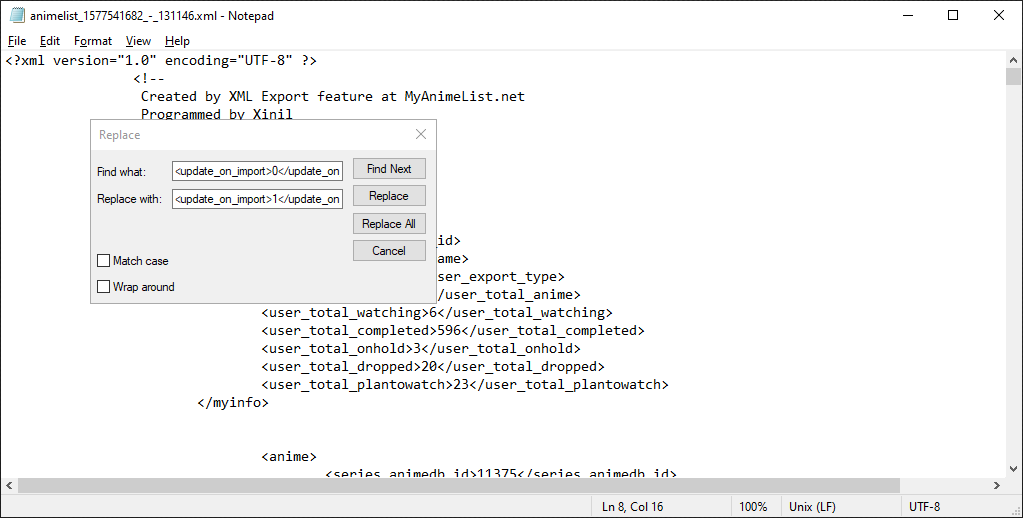Enable the Match case checkbox

coord(104,261)
